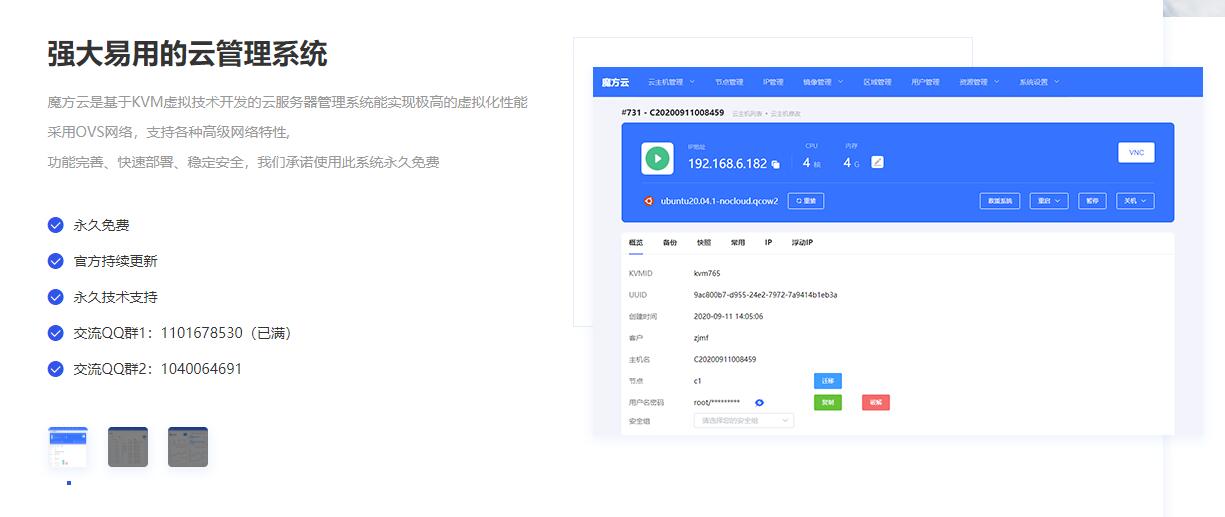Viewport: 1225px width, 517px height.
Task: Click the creation time 2020-09-11 14:05:06
Action: click(x=729, y=316)
